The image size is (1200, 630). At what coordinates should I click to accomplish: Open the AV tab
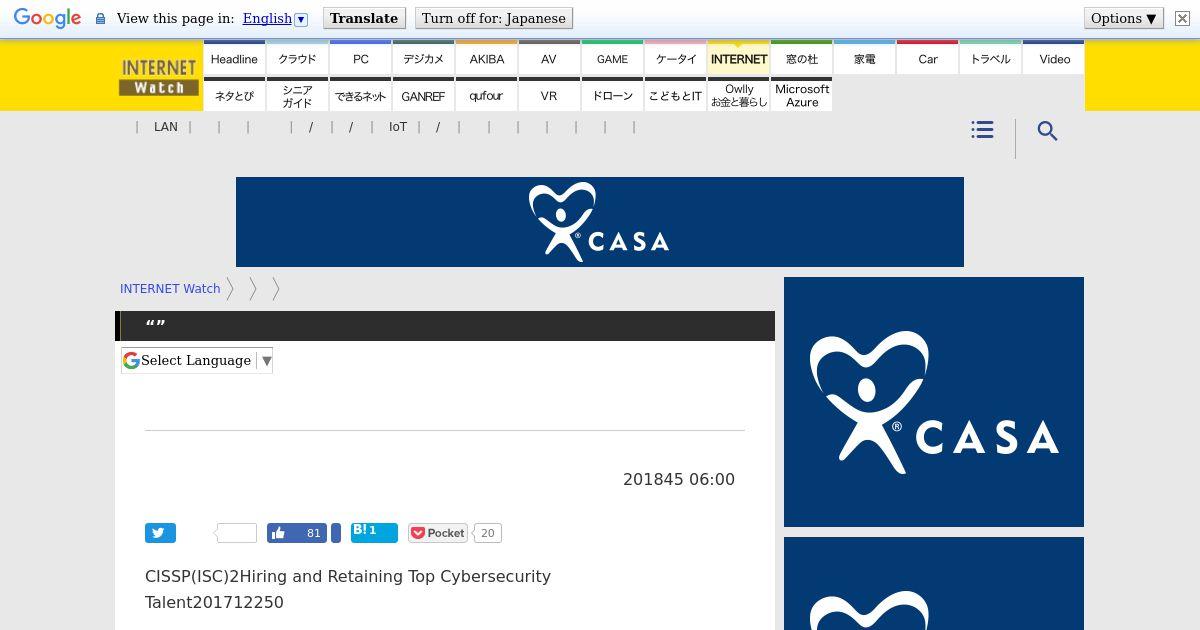549,58
